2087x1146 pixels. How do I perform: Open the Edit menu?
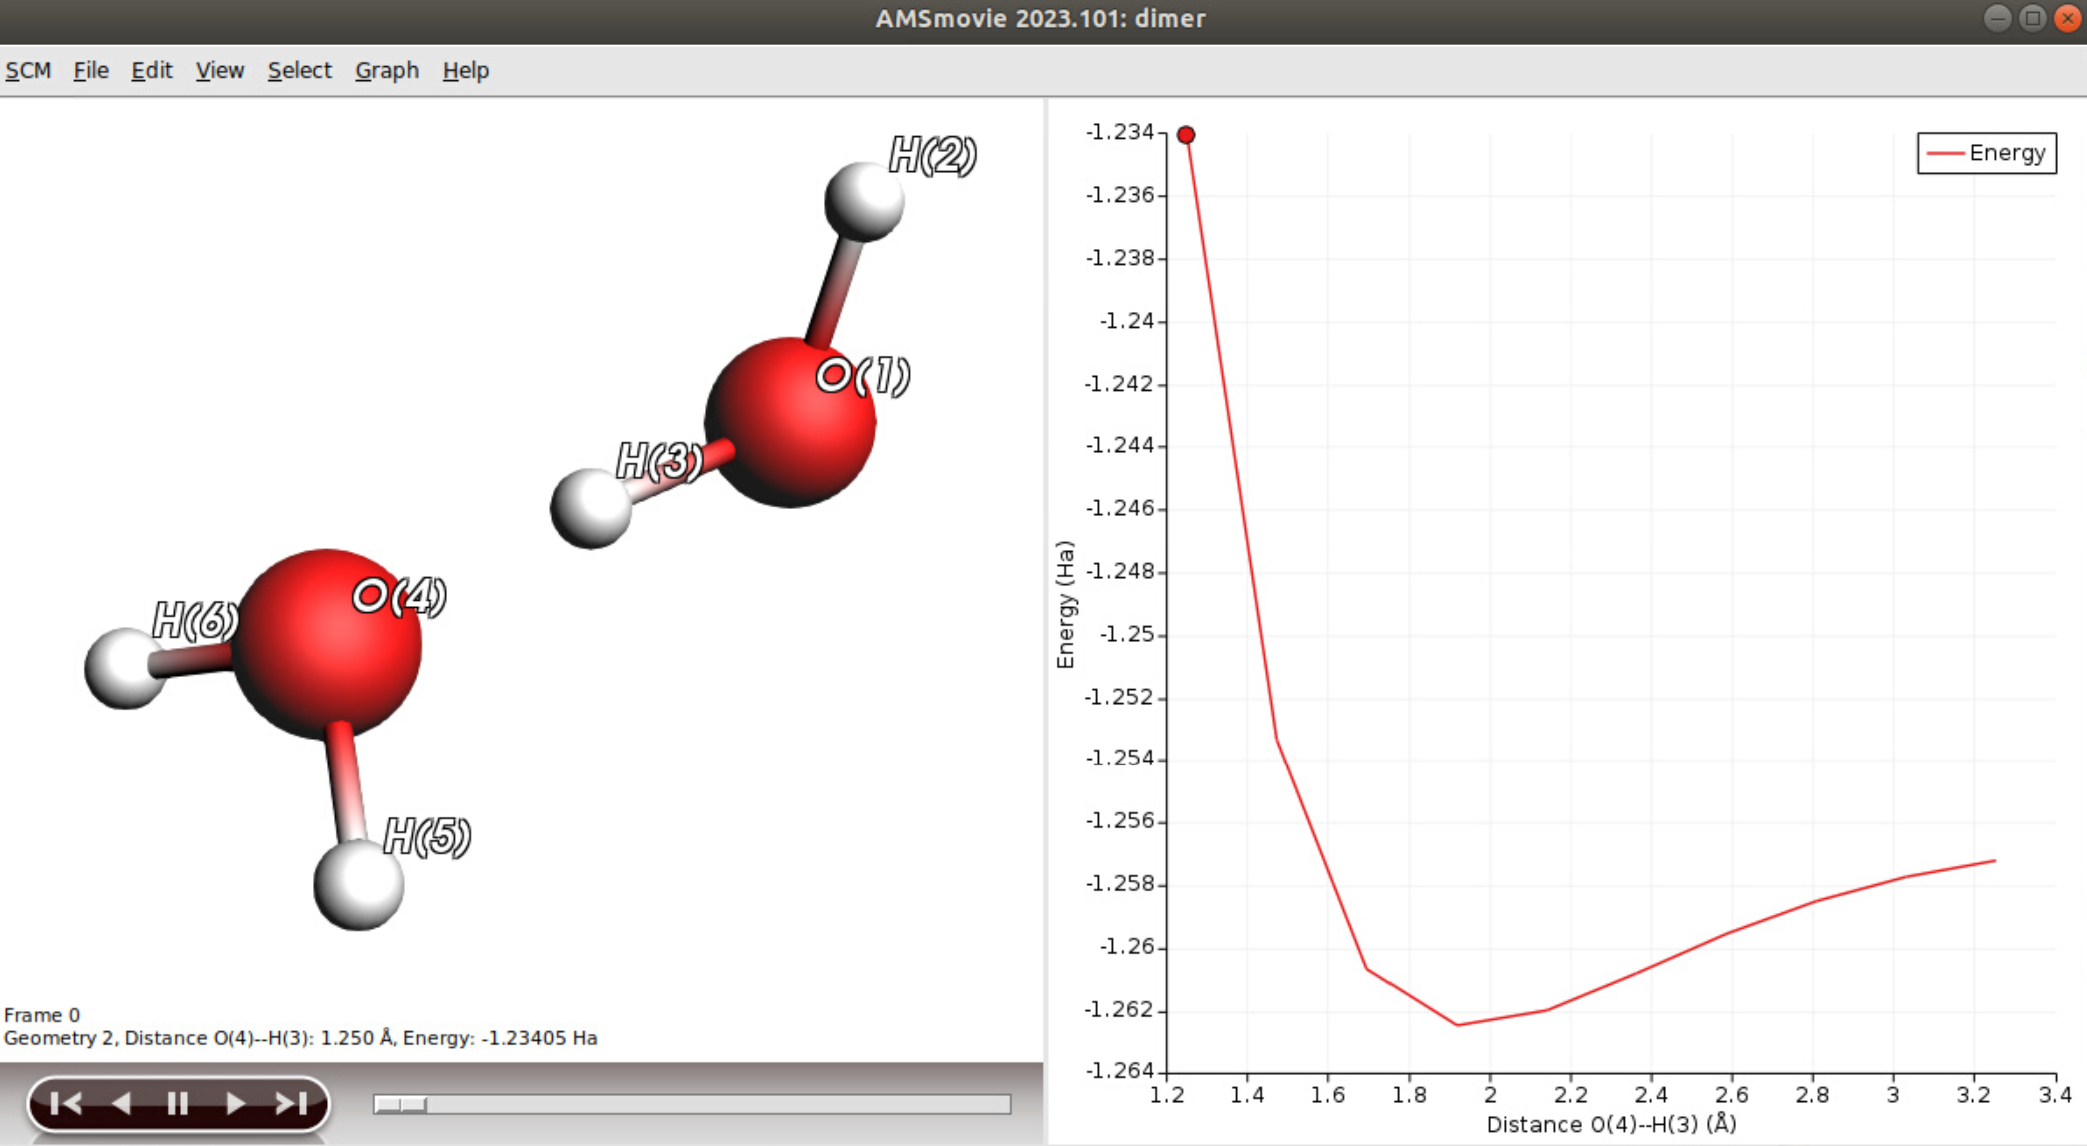tap(151, 70)
